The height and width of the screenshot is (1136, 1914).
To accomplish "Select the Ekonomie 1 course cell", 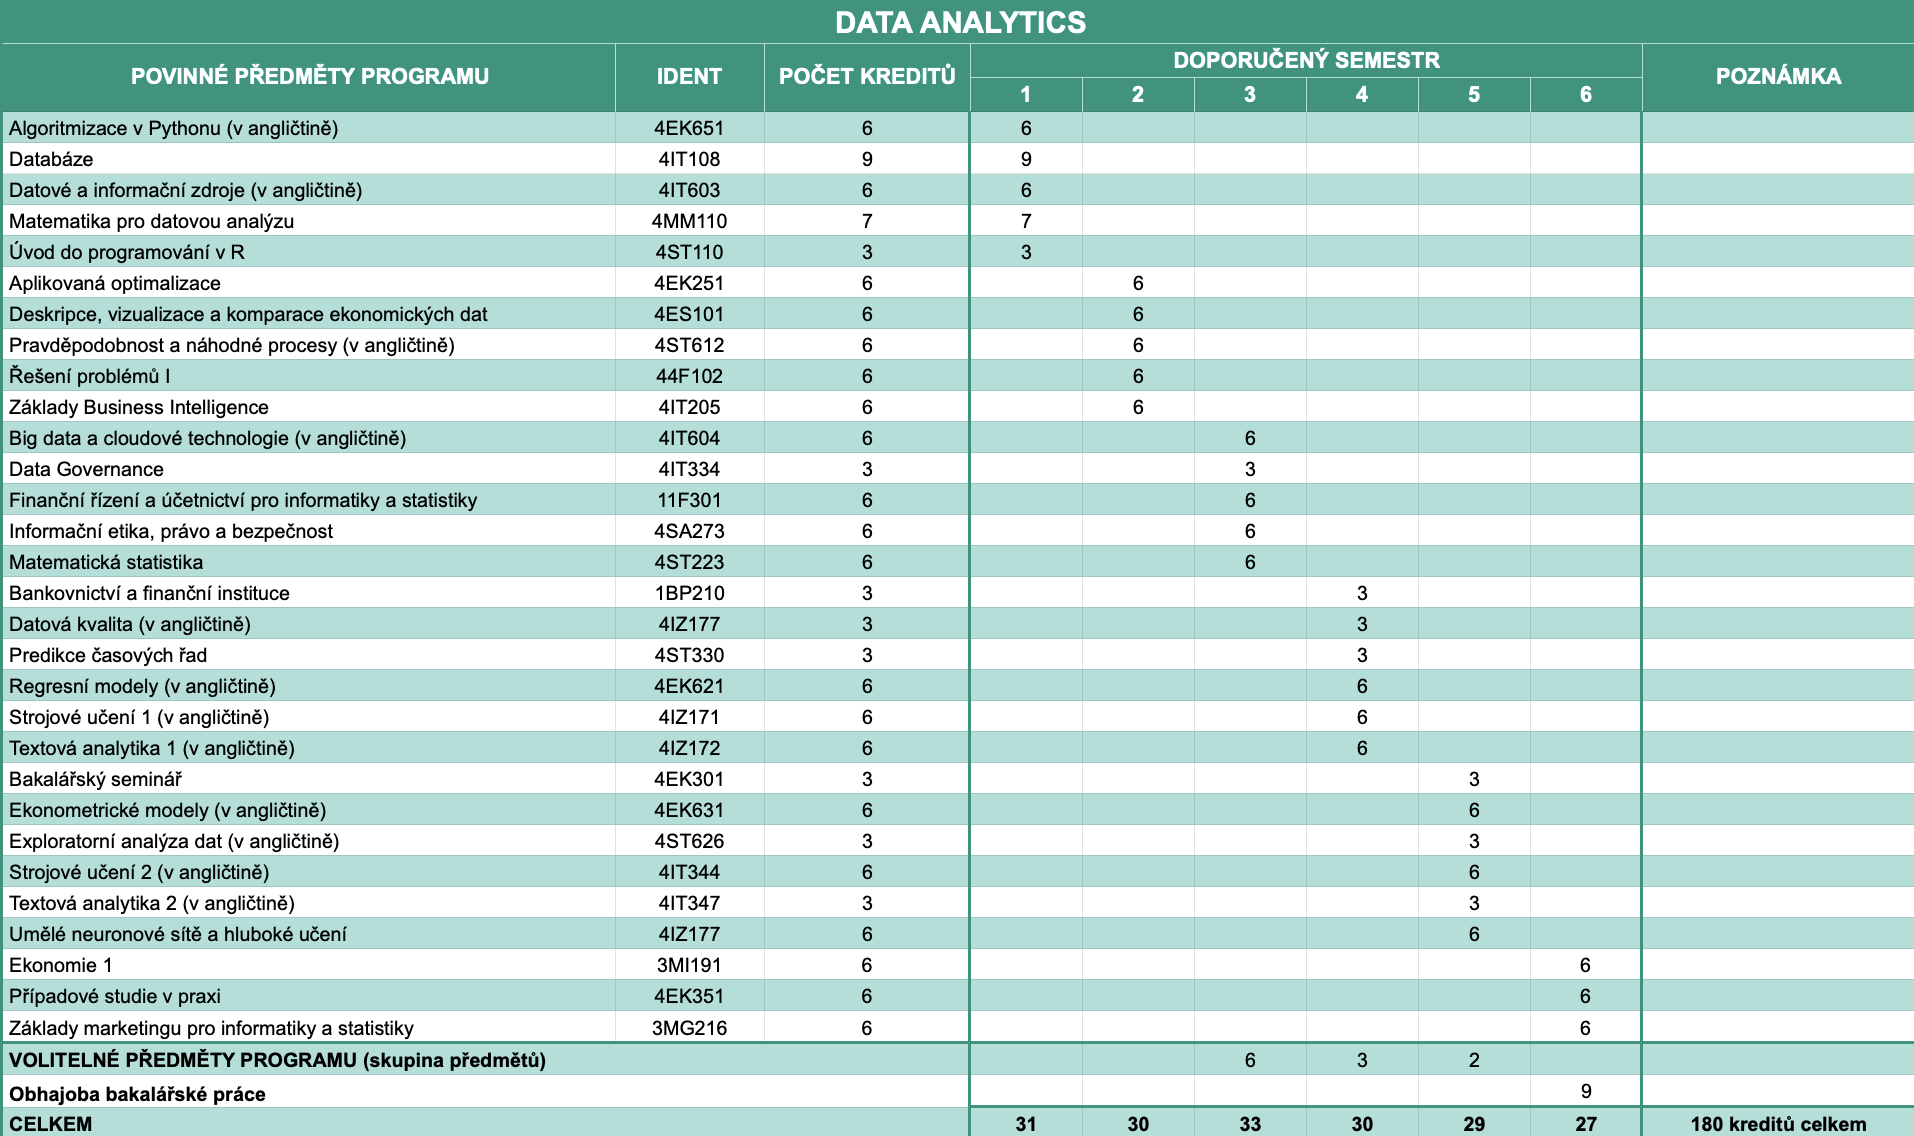I will [61, 965].
